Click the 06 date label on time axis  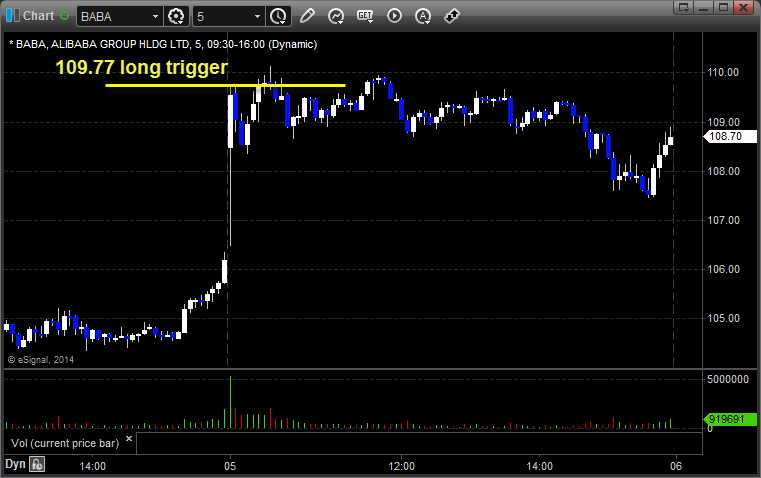click(x=676, y=466)
